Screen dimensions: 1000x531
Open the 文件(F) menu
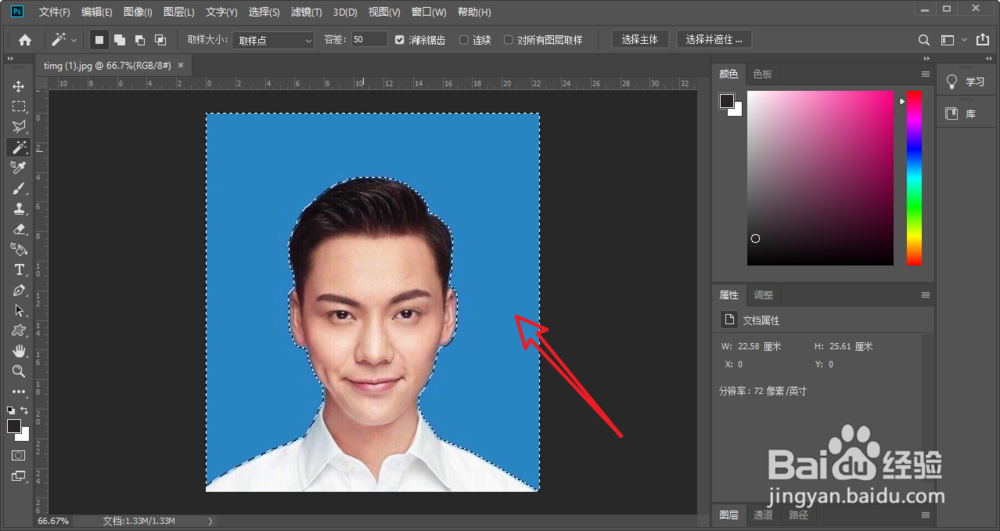[54, 12]
